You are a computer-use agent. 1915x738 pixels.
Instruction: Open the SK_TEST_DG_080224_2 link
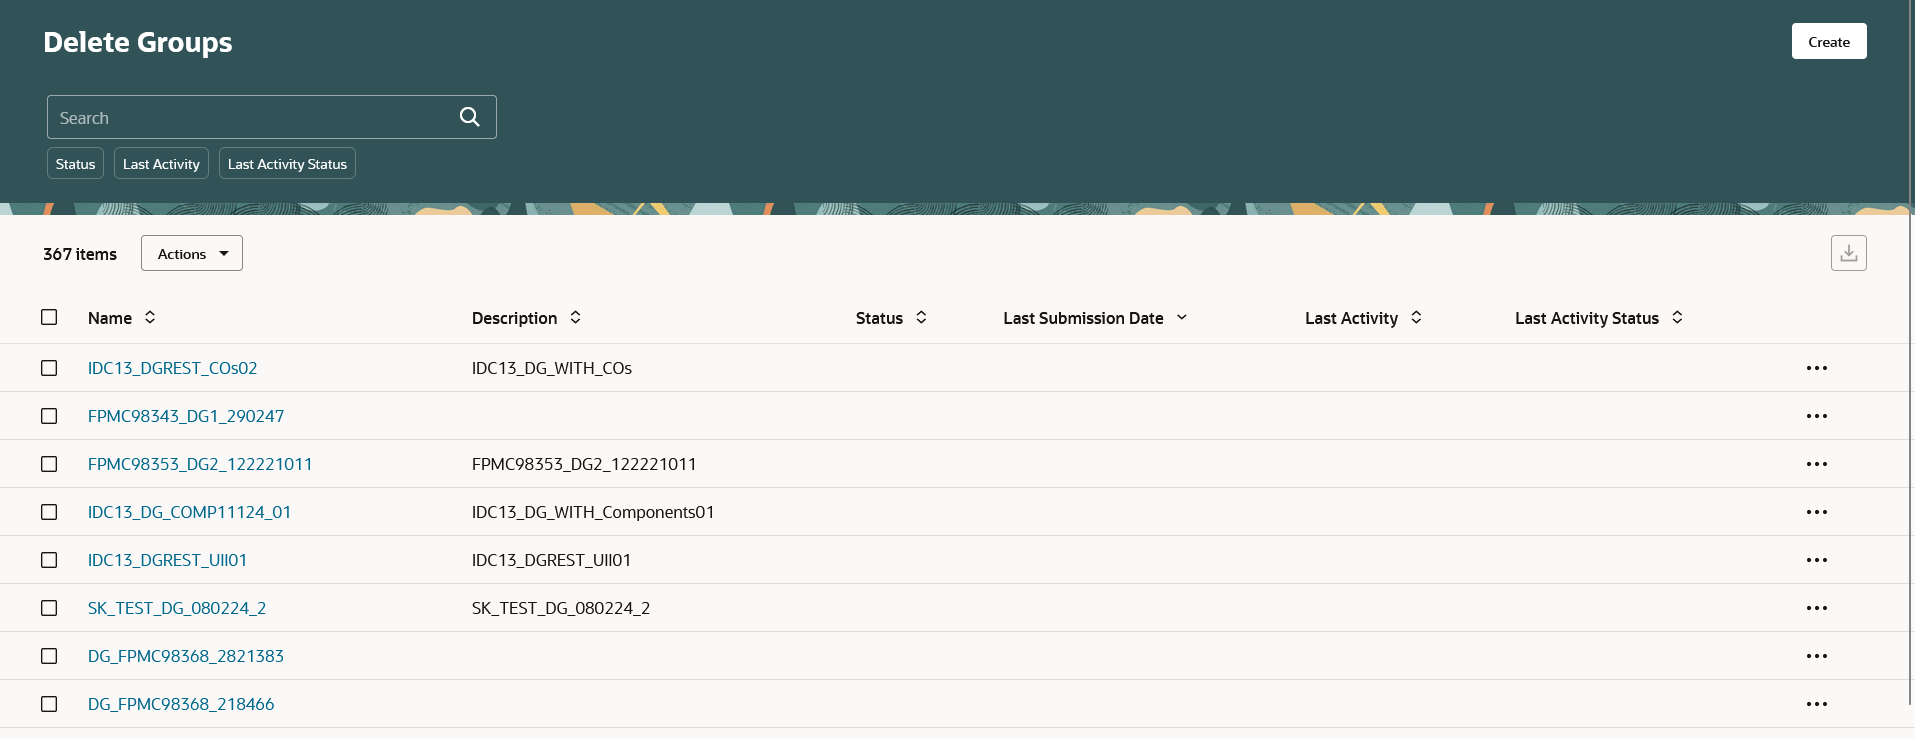(177, 608)
